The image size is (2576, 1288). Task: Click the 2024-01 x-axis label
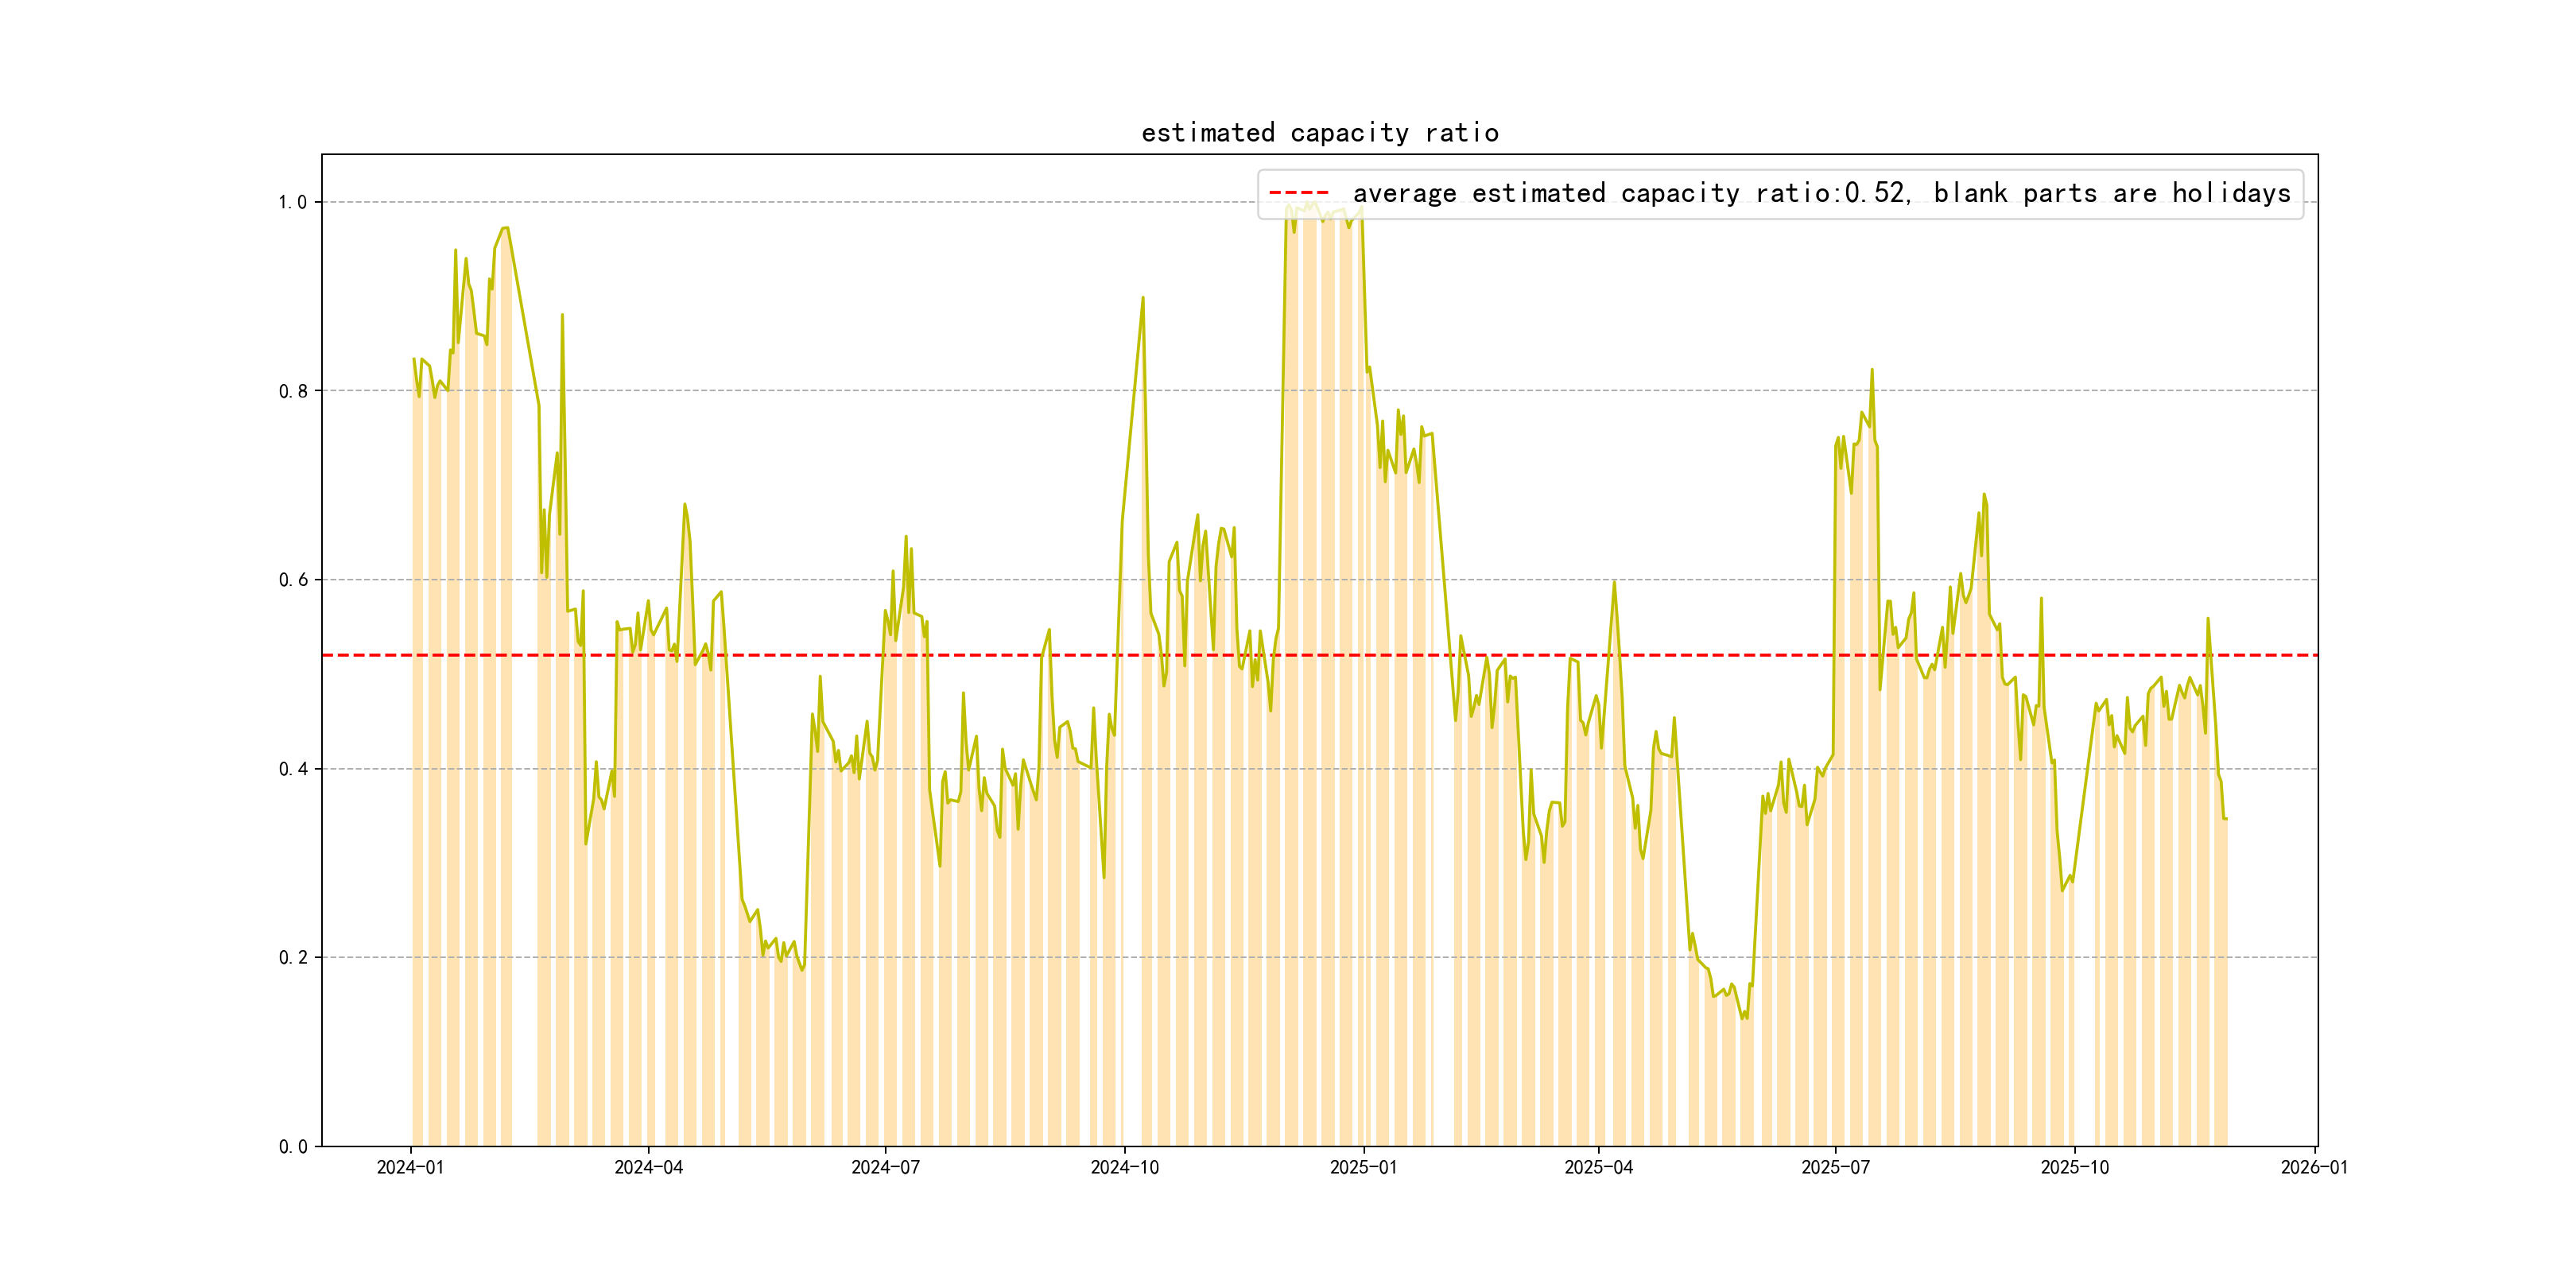tap(410, 1168)
